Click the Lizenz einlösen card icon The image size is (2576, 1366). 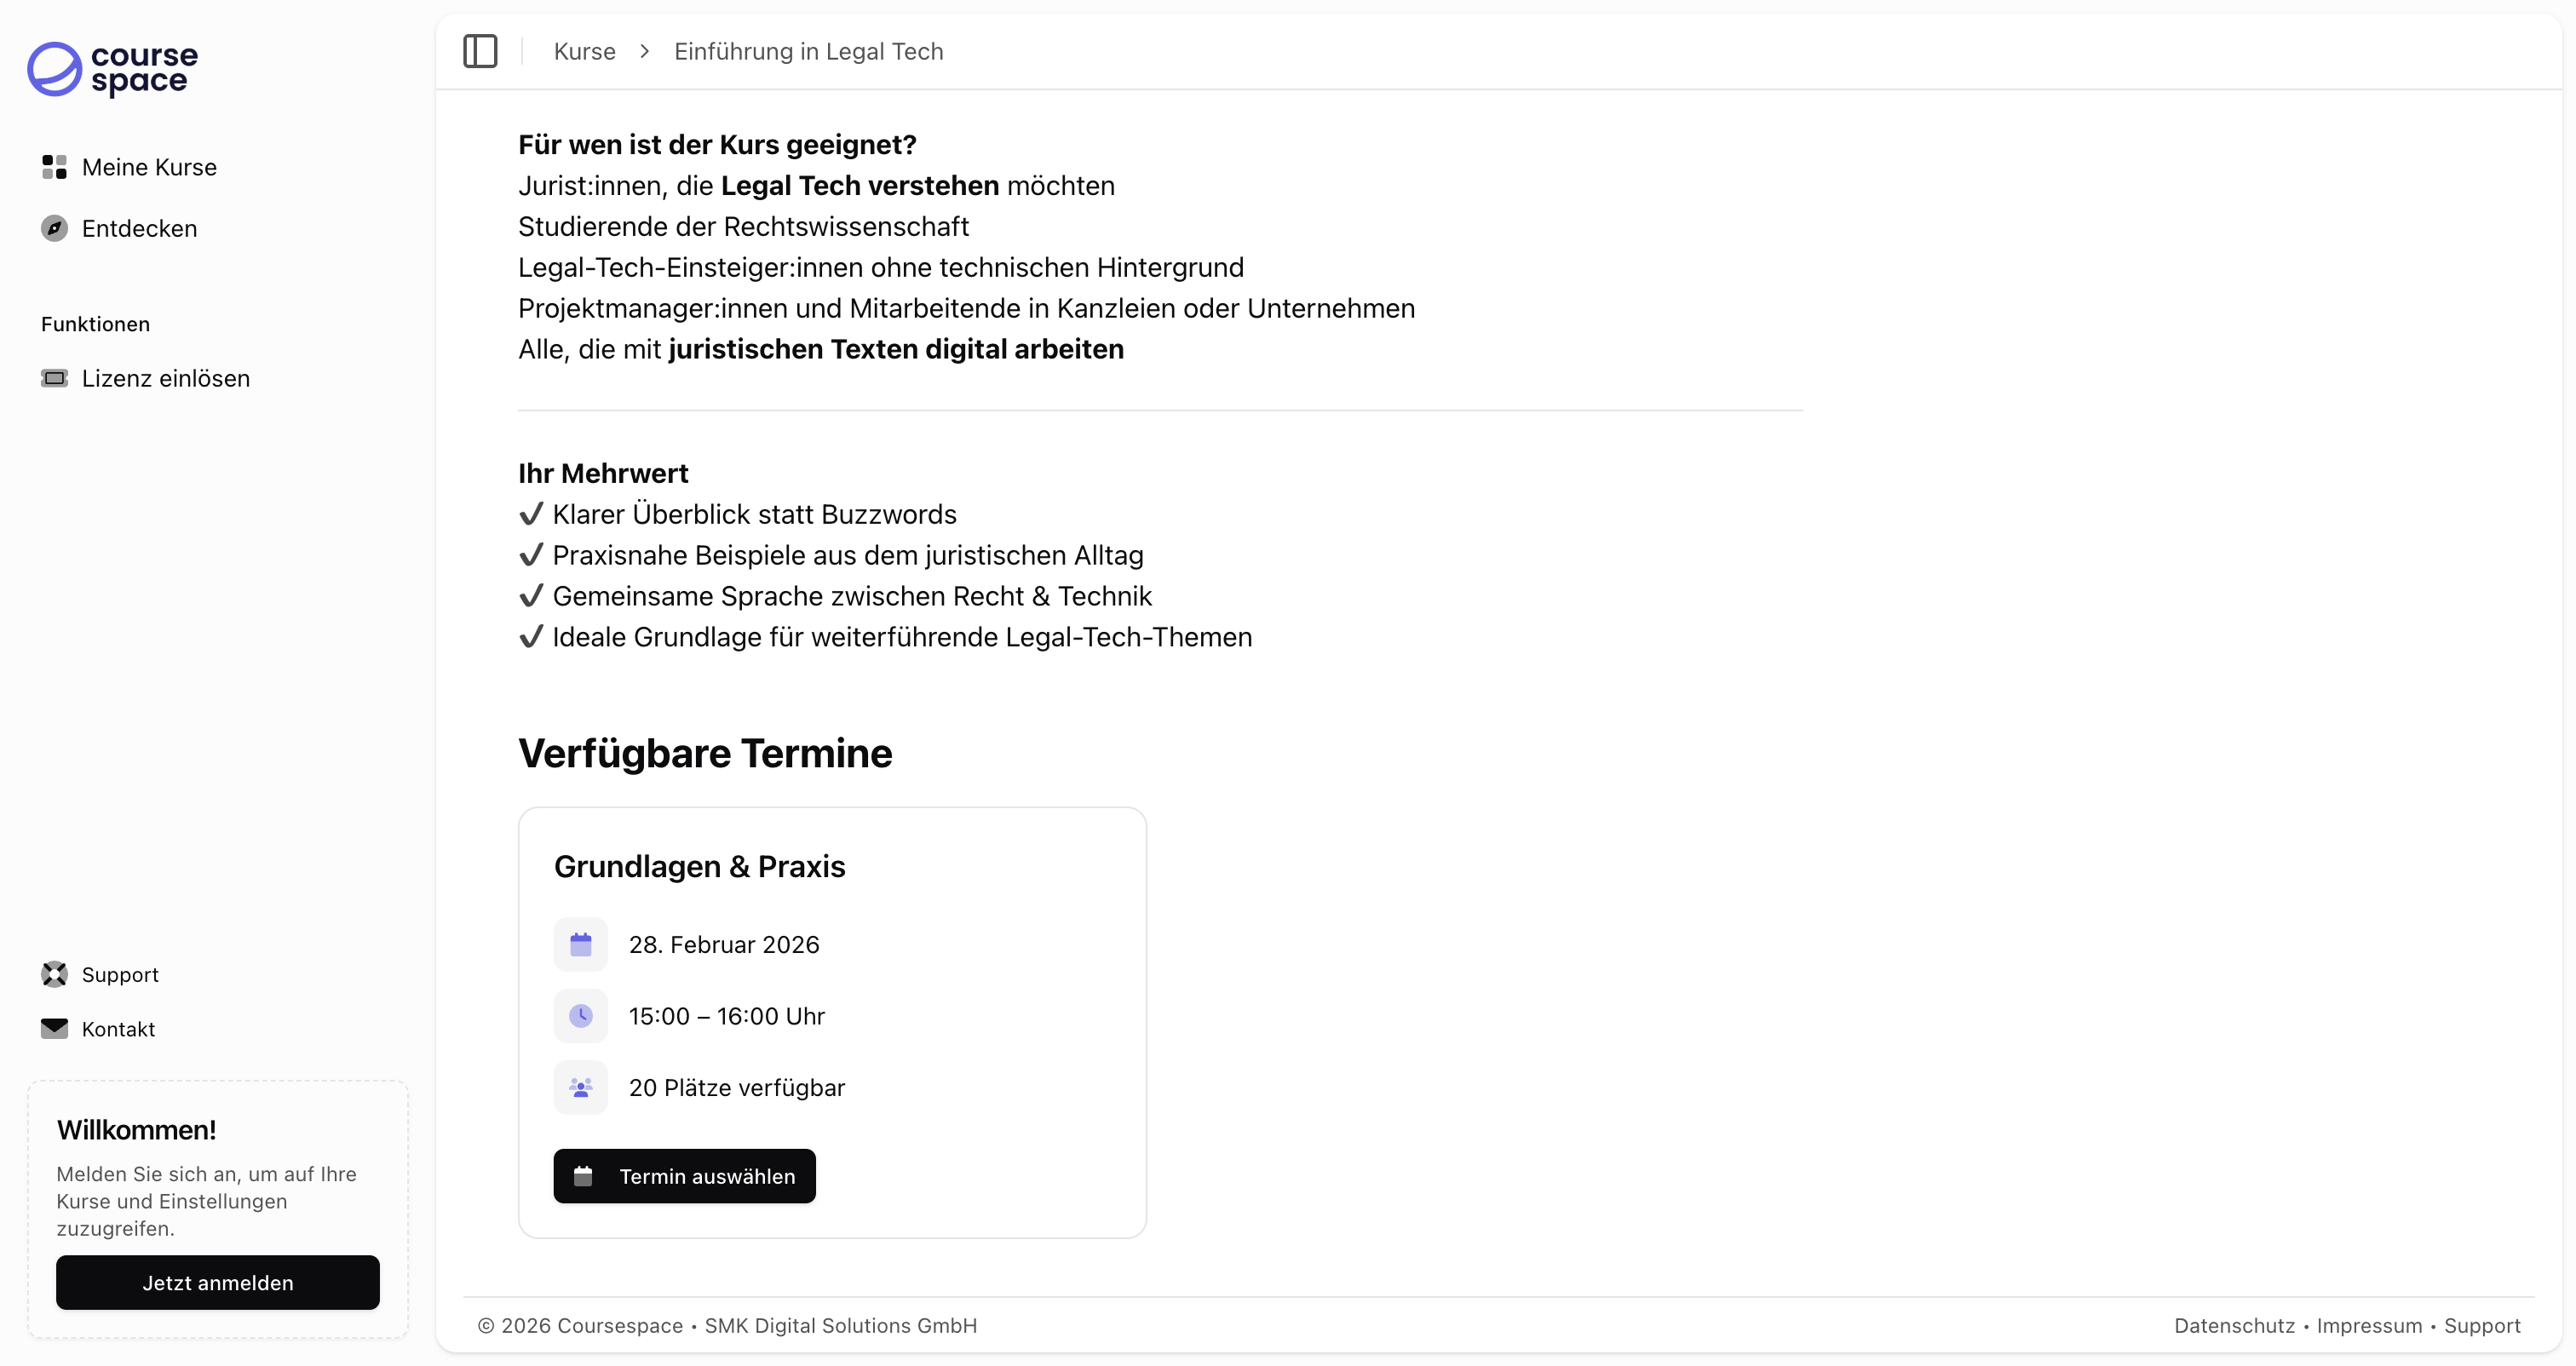[55, 378]
